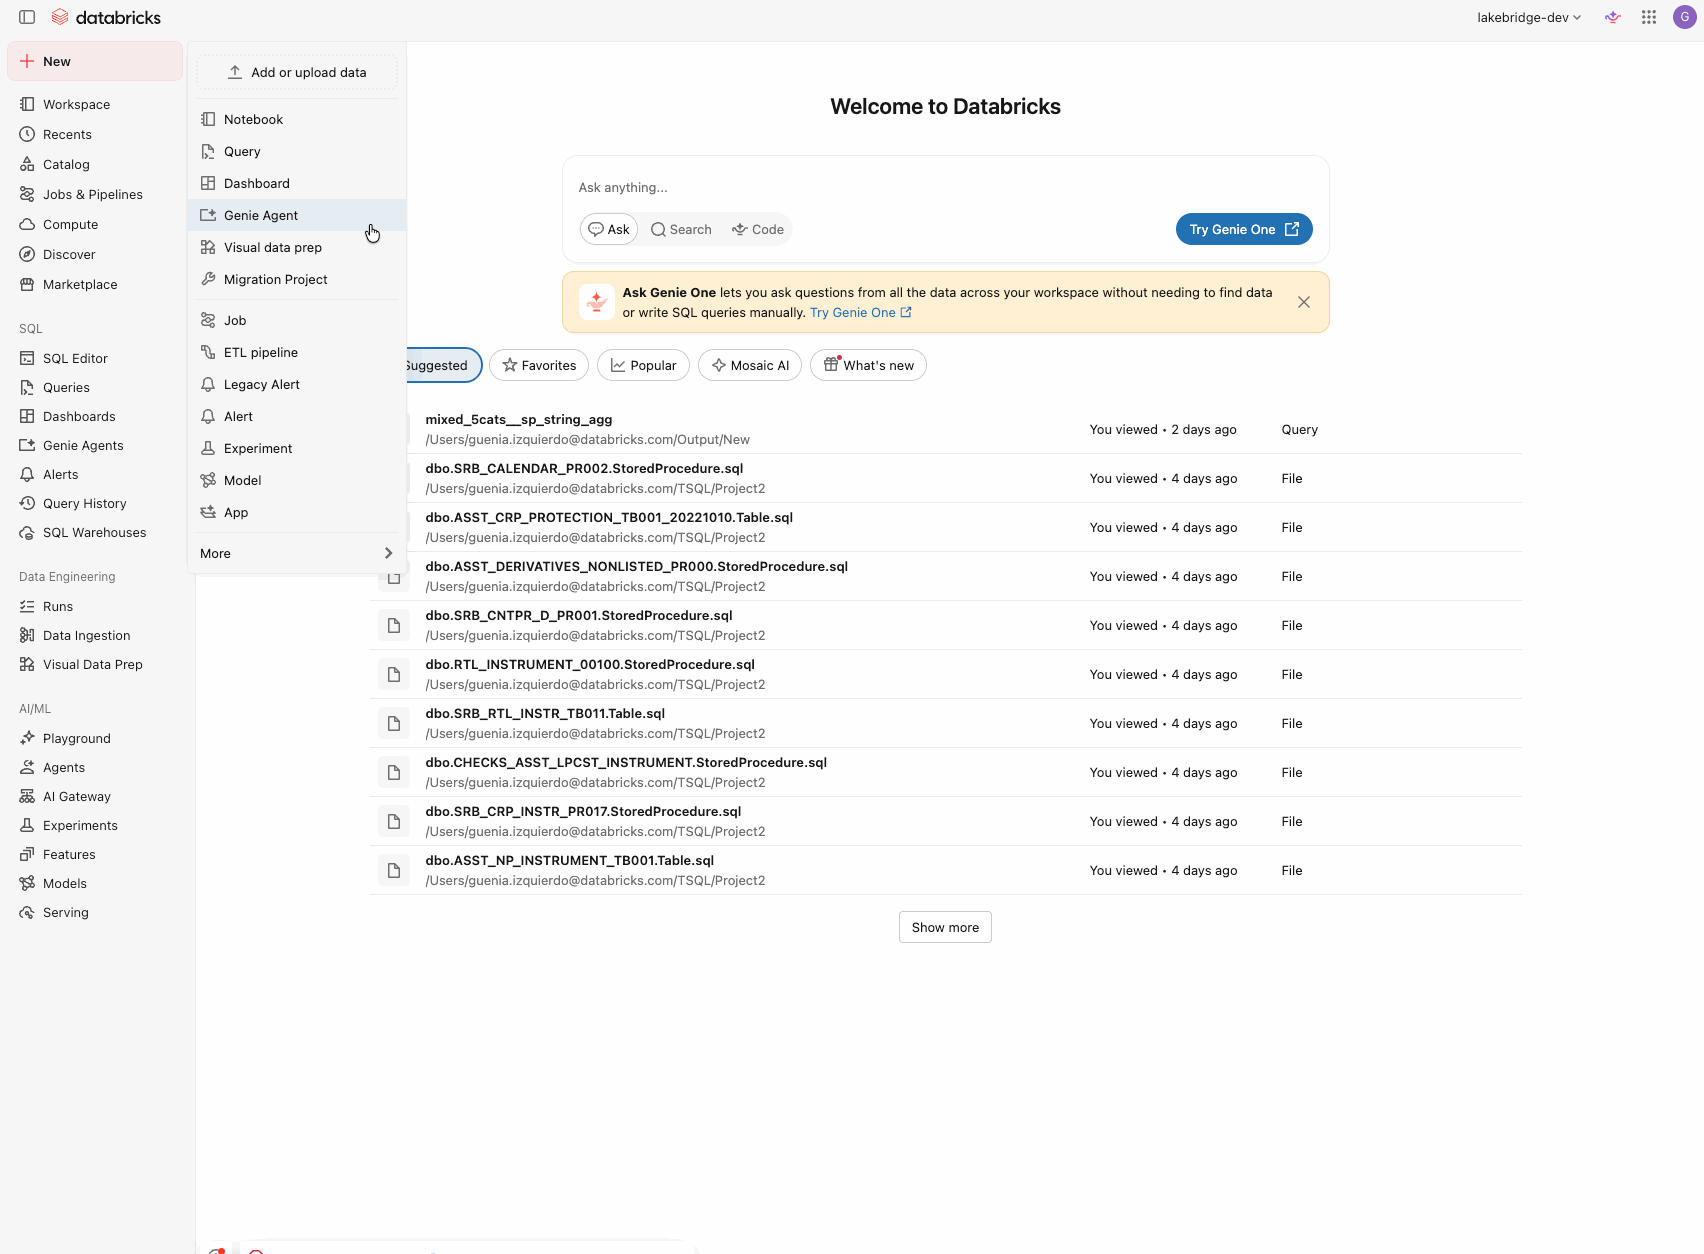
Task: Choose Job from the New menu
Action: (x=297, y=320)
